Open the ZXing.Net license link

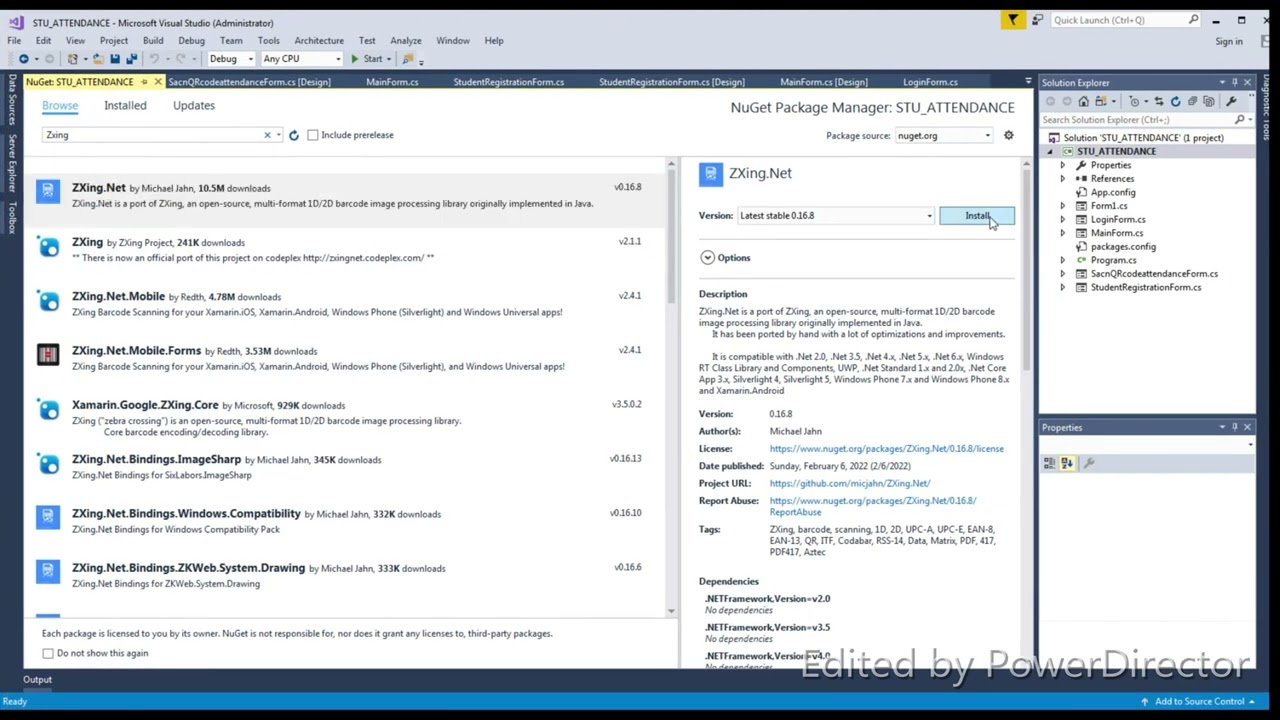(886, 449)
